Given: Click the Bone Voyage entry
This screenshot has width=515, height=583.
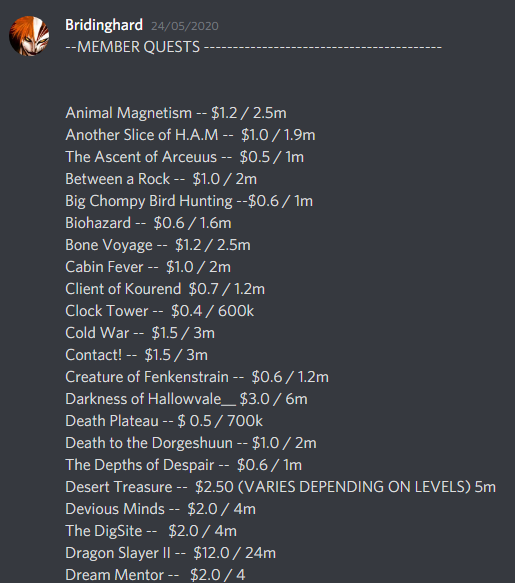Looking at the screenshot, I should pos(158,245).
